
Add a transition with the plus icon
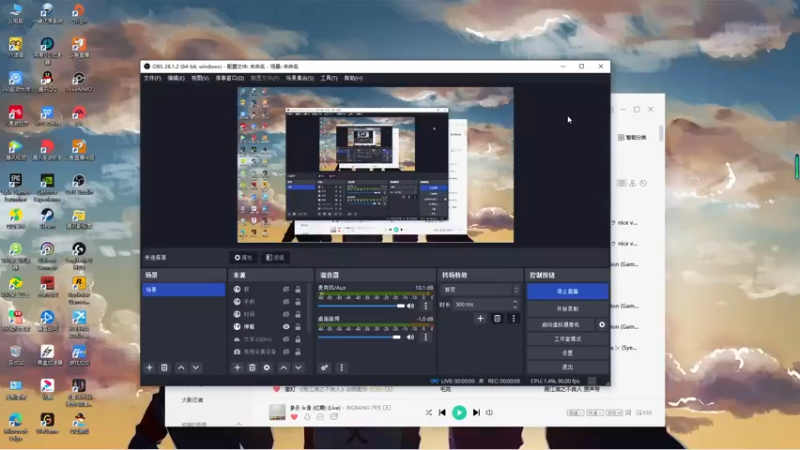[x=480, y=318]
